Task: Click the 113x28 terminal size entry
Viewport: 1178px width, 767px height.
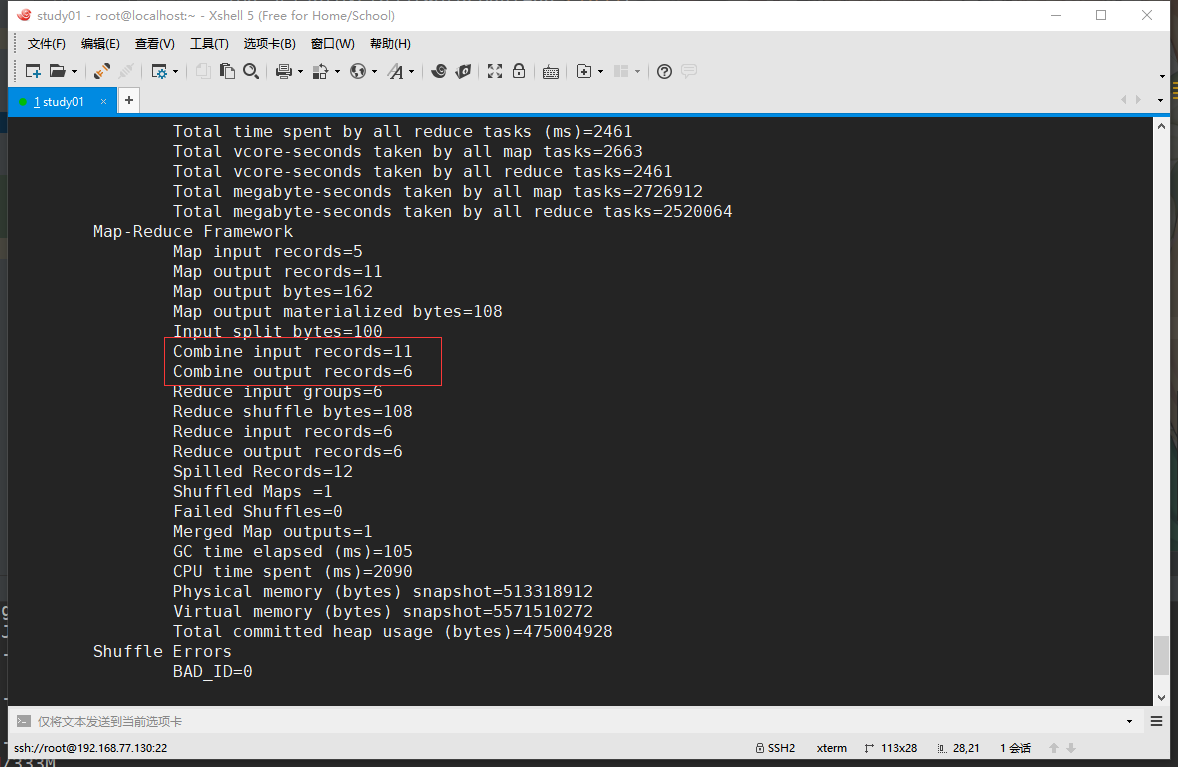Action: tap(891, 748)
